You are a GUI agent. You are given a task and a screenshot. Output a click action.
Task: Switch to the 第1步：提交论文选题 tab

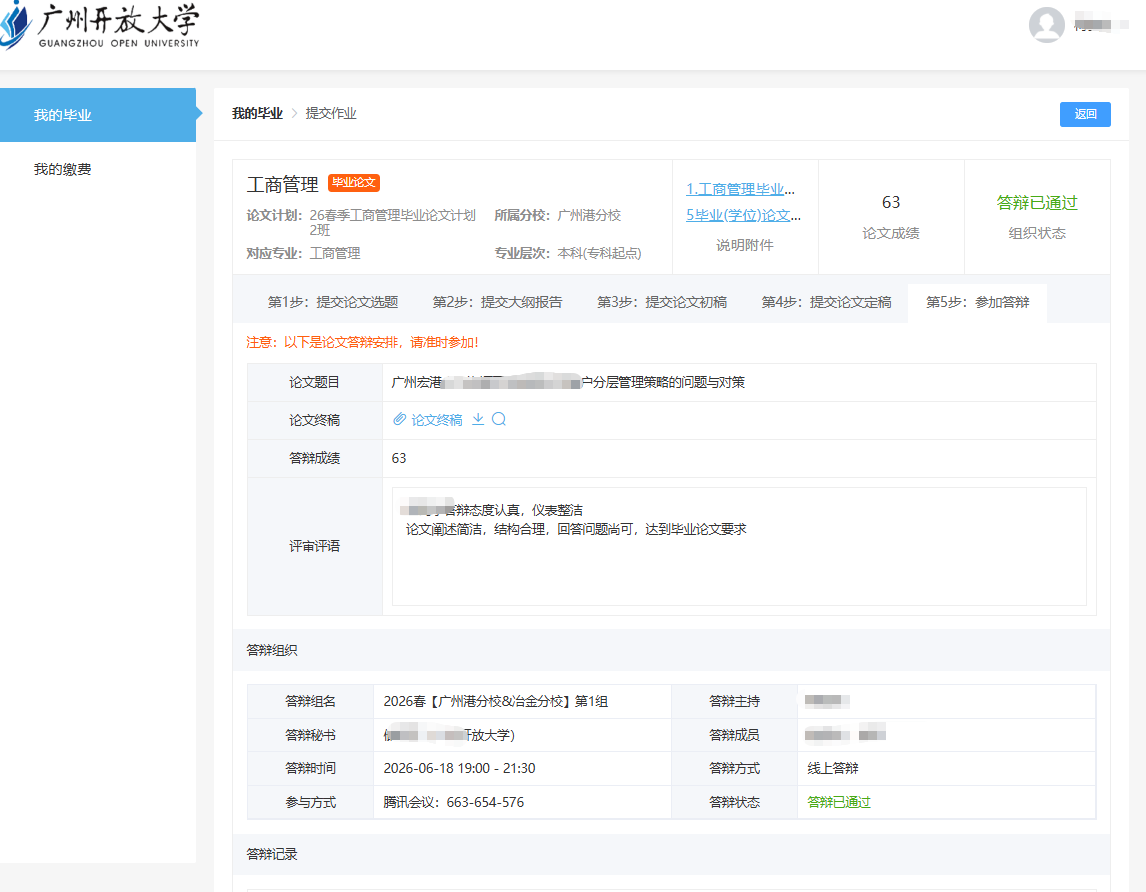pos(333,303)
